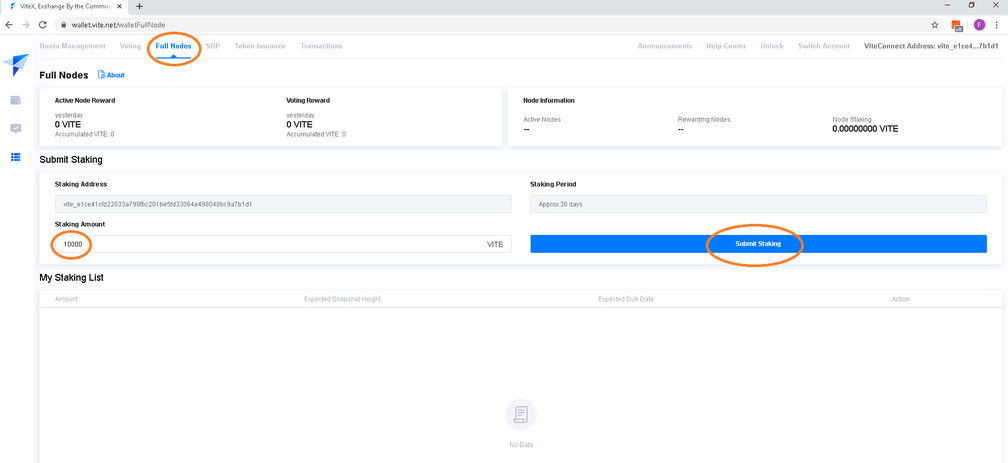Click the padlock site info icon

(63, 24)
